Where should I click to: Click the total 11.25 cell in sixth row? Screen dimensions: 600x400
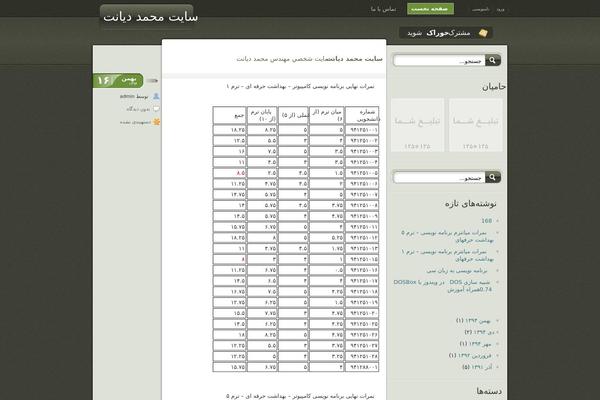[x=230, y=184]
